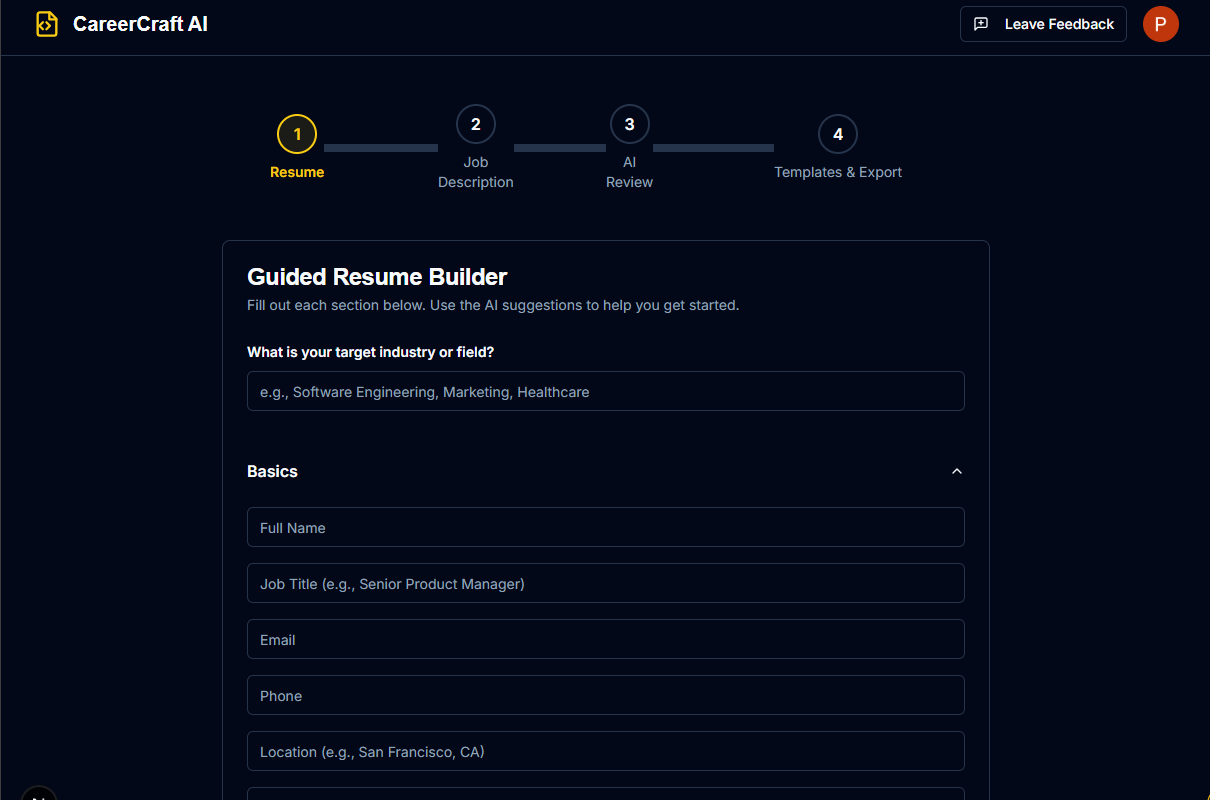Select the Resume step label
Image resolution: width=1210 pixels, height=800 pixels.
[x=297, y=172]
